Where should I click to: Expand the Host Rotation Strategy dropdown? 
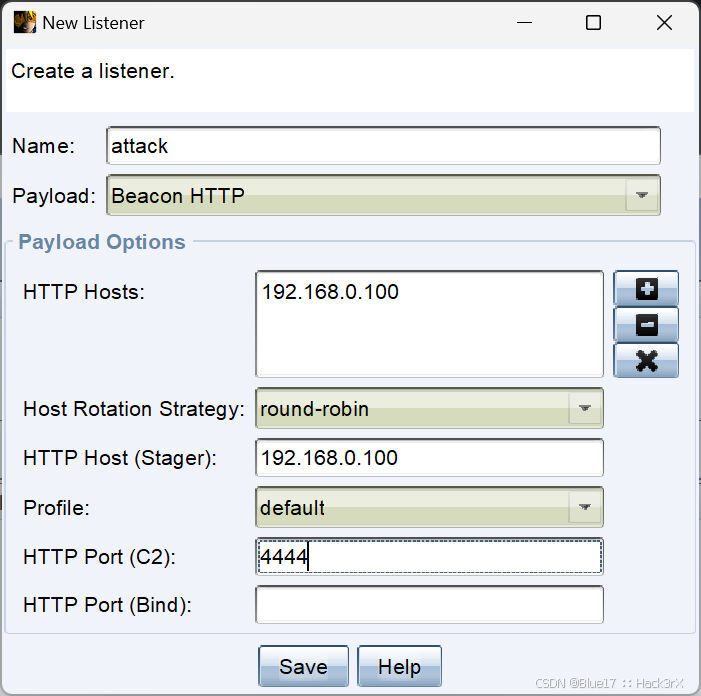(429, 408)
